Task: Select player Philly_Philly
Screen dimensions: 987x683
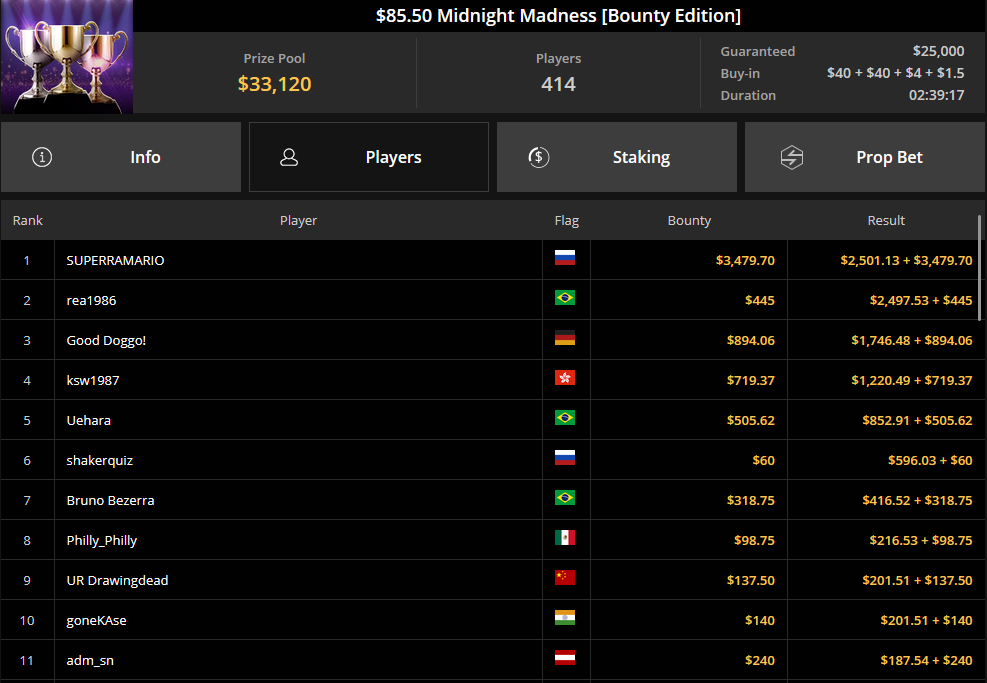Action: [101, 540]
